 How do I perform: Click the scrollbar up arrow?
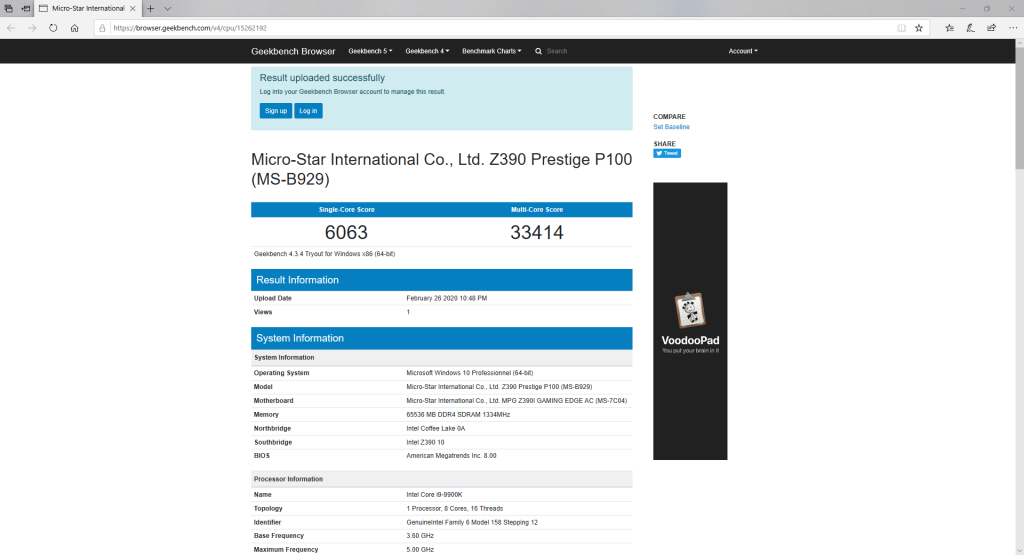pyautogui.click(x=1019, y=43)
